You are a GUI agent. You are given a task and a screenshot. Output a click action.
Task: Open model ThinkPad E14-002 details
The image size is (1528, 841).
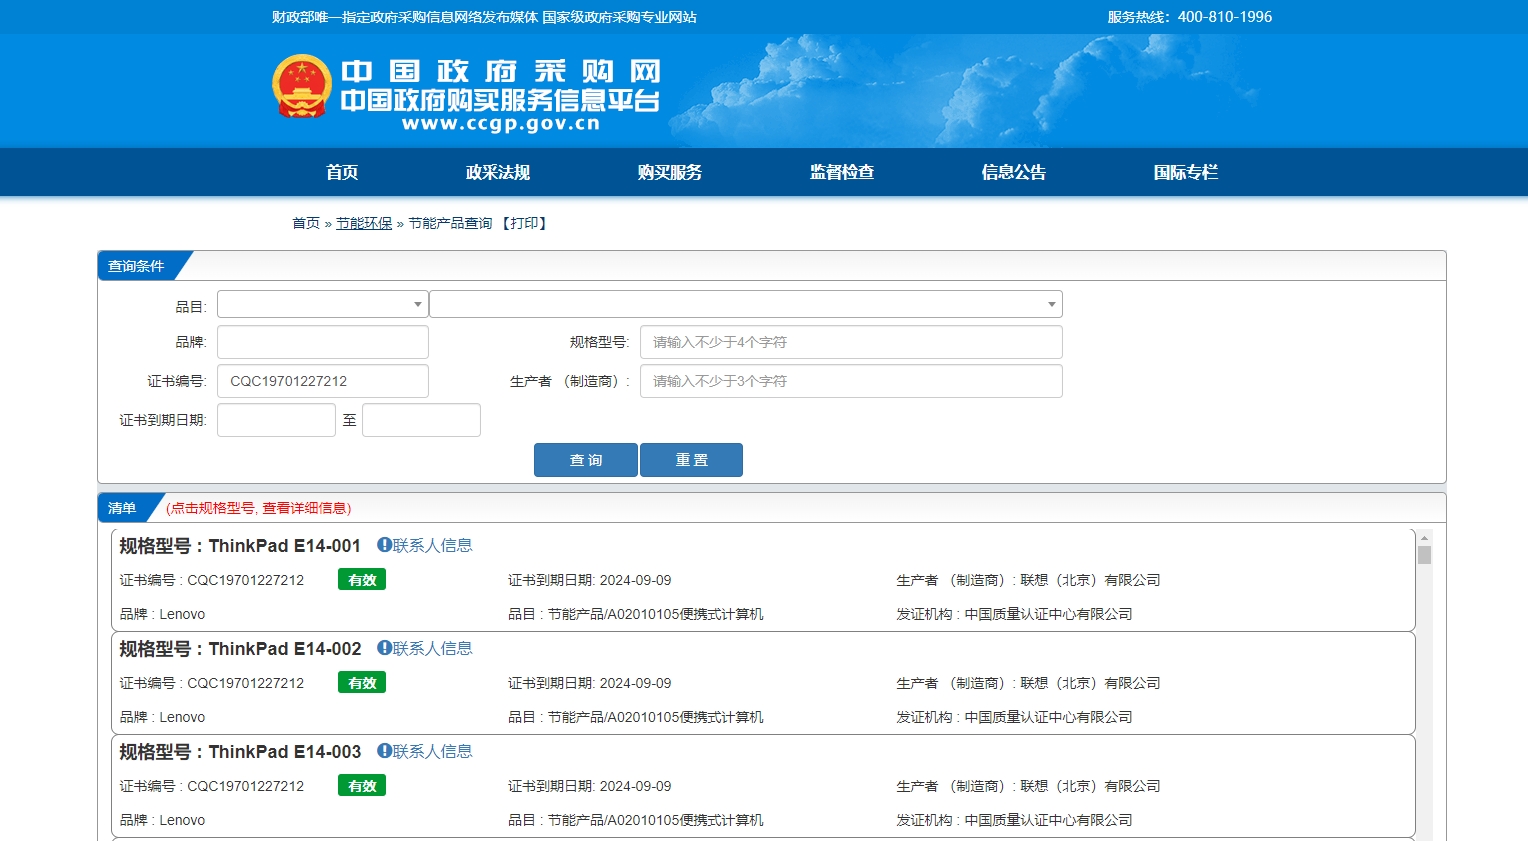tap(285, 649)
